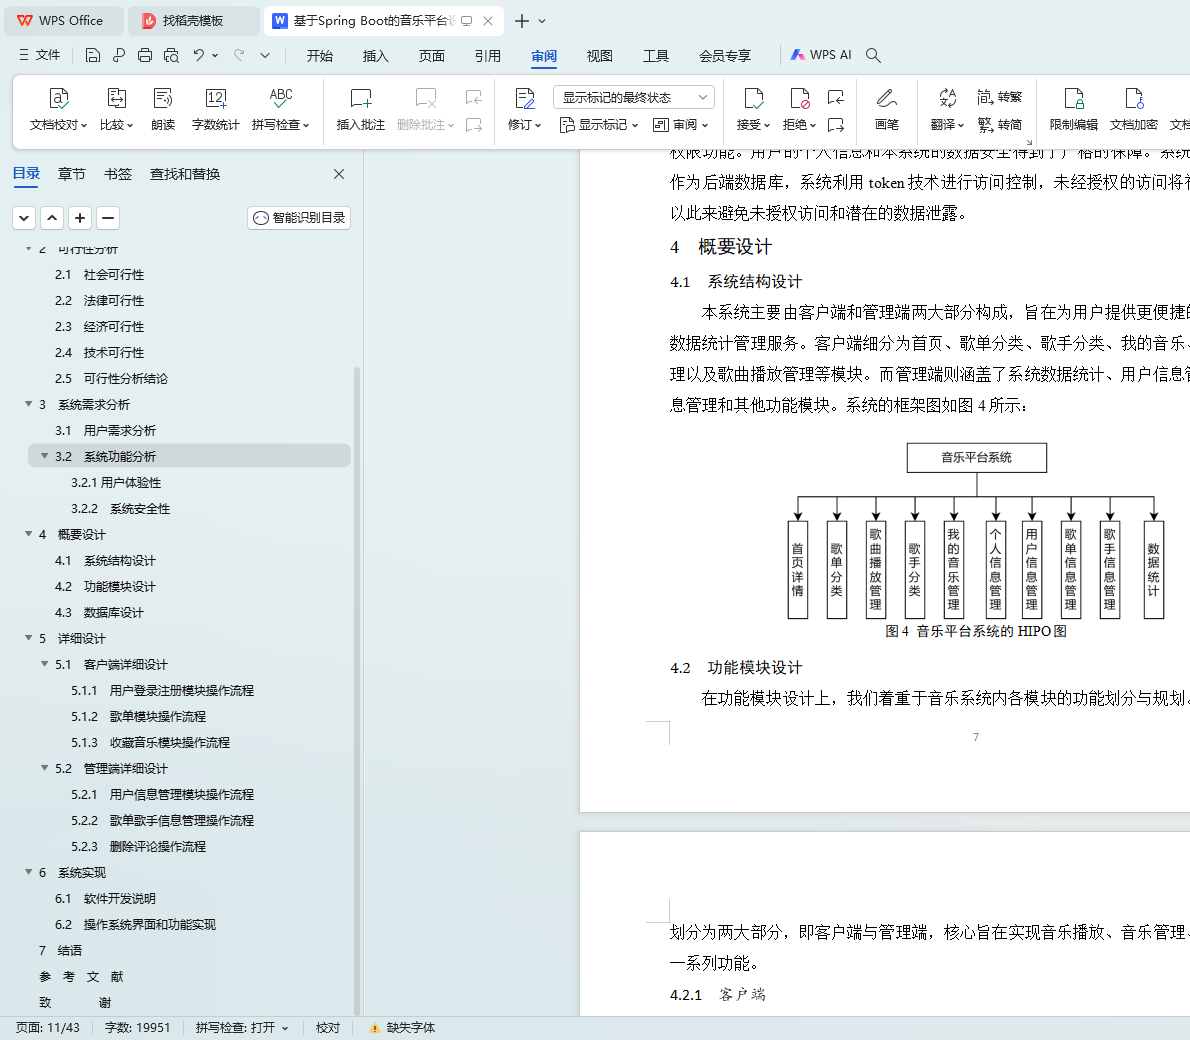Open 字数统计 word count
The width and height of the screenshot is (1190, 1040).
216,109
